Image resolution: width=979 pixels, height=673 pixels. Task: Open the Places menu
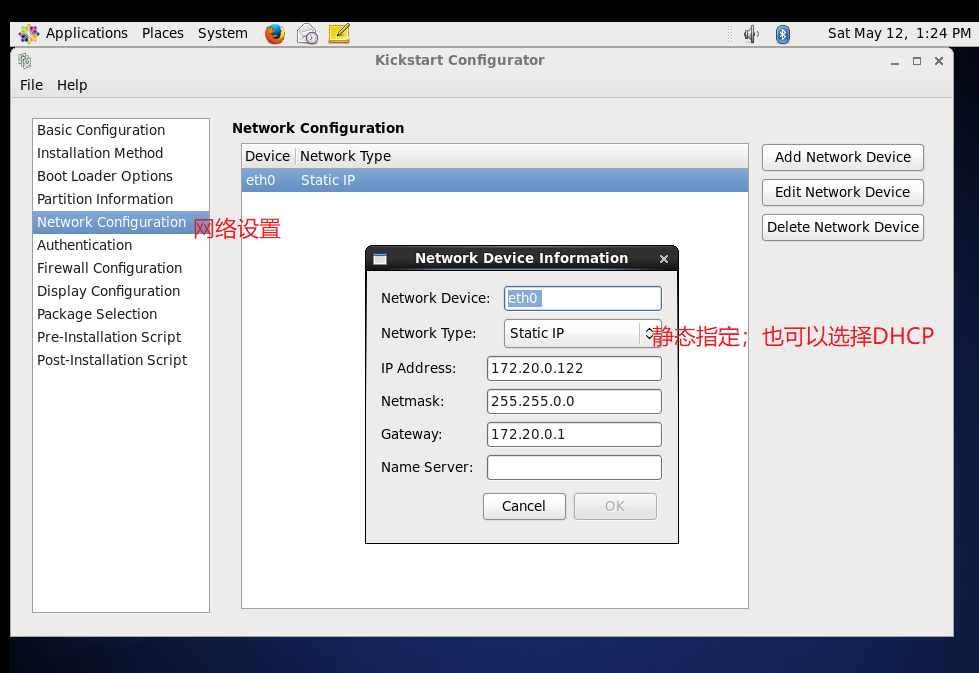162,33
